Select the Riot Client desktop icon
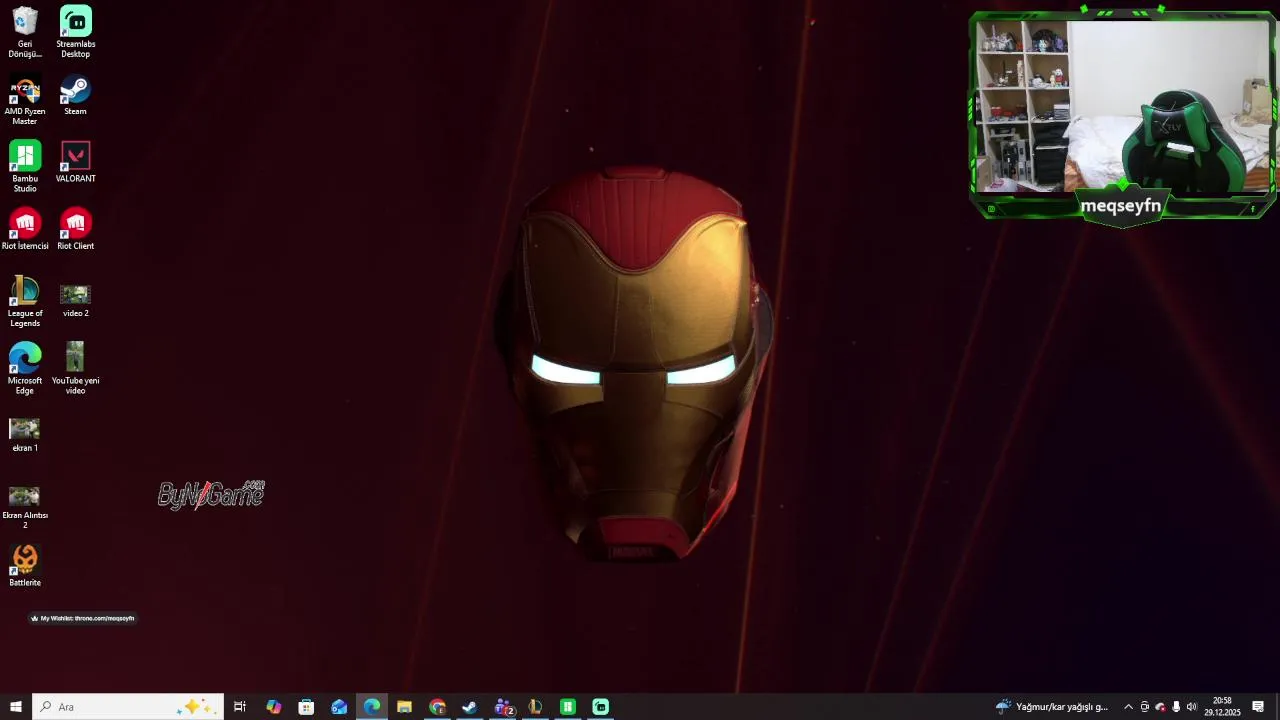The height and width of the screenshot is (720, 1280). point(76,229)
